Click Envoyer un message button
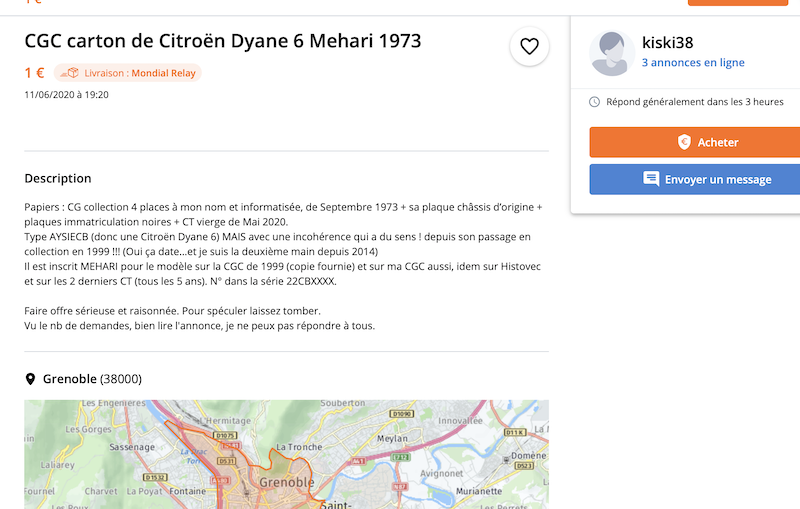The height and width of the screenshot is (509, 800). point(695,179)
